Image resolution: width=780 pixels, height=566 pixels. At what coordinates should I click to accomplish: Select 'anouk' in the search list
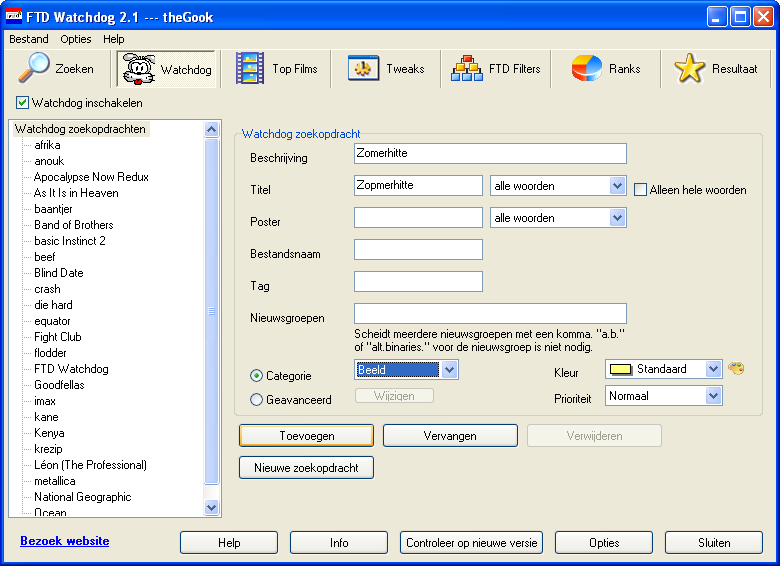[x=49, y=161]
